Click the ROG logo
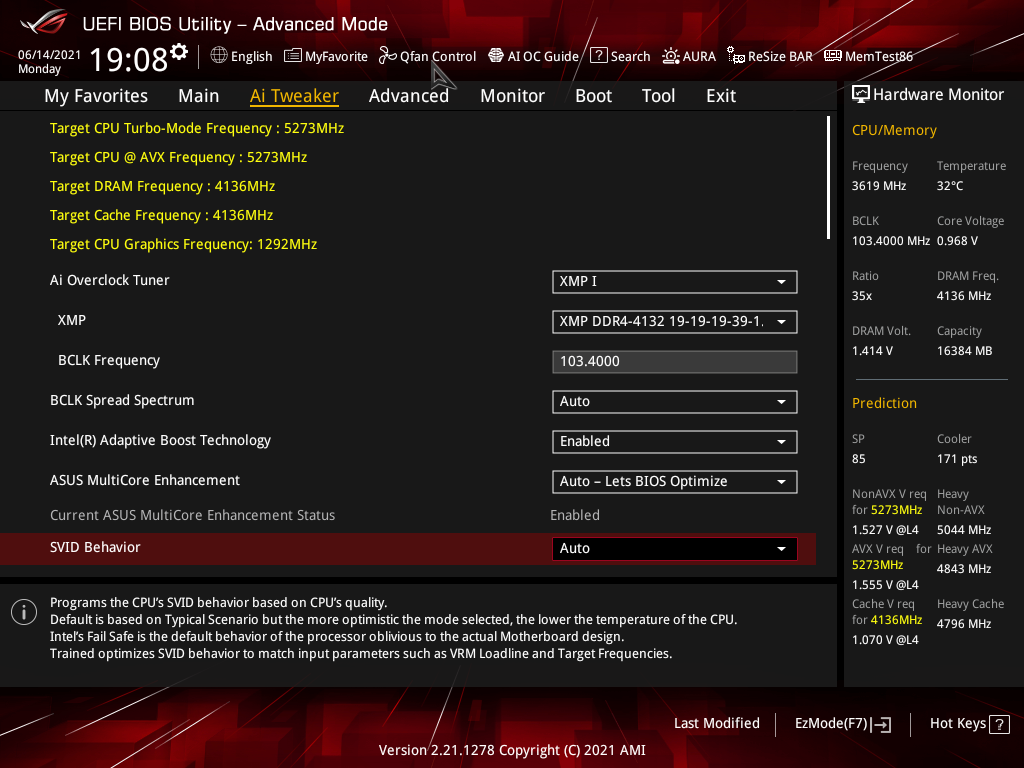The image size is (1024, 768). tap(44, 23)
